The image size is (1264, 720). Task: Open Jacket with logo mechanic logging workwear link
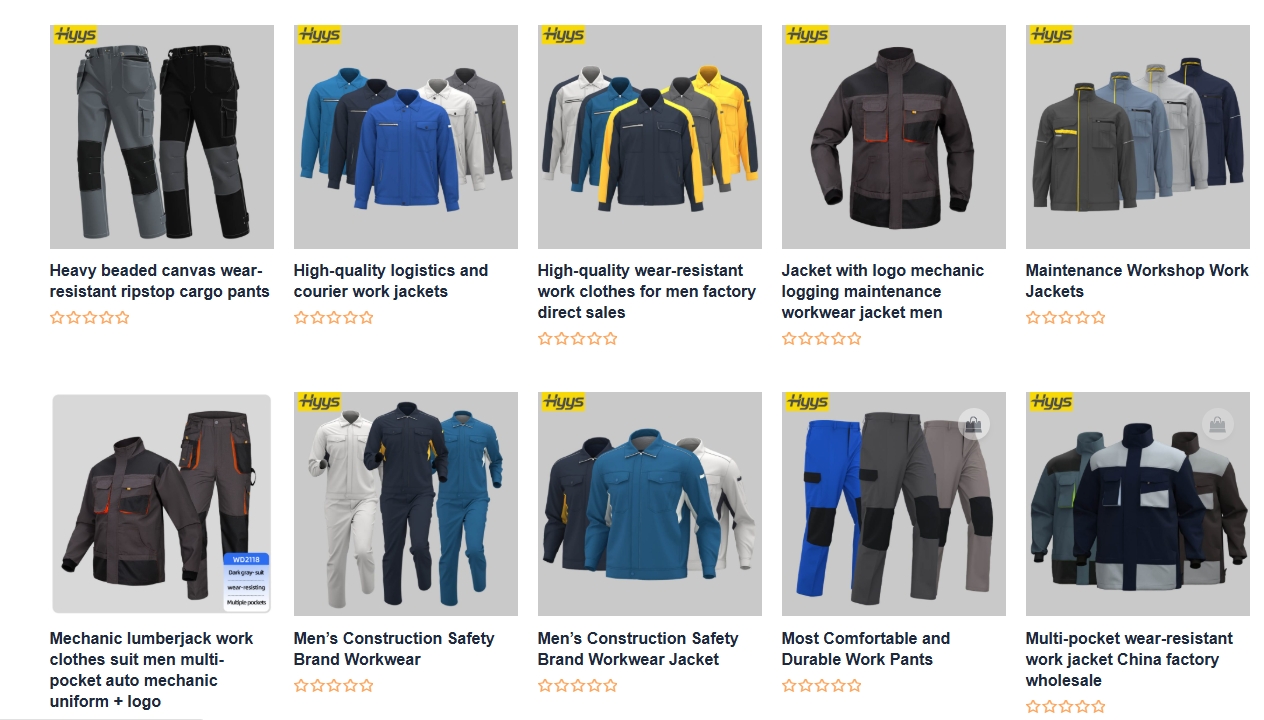coord(883,291)
